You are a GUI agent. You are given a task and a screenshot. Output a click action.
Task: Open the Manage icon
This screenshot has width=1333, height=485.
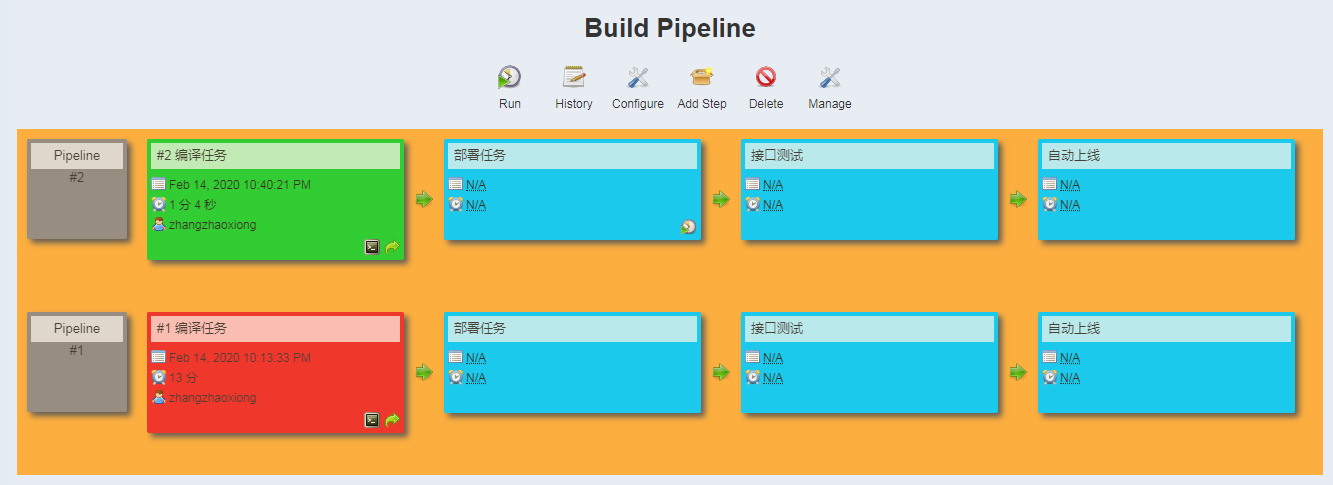click(x=830, y=77)
